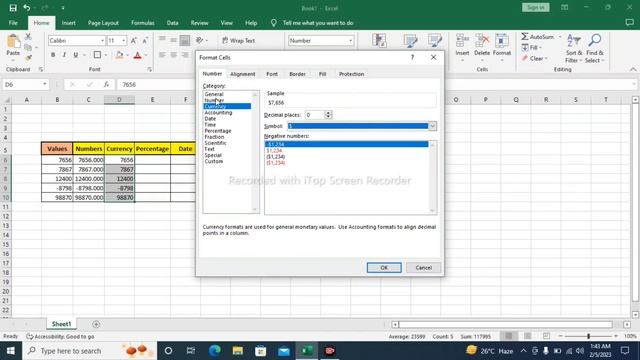Click the Cut scissors icon
The width and height of the screenshot is (640, 360).
28,37
